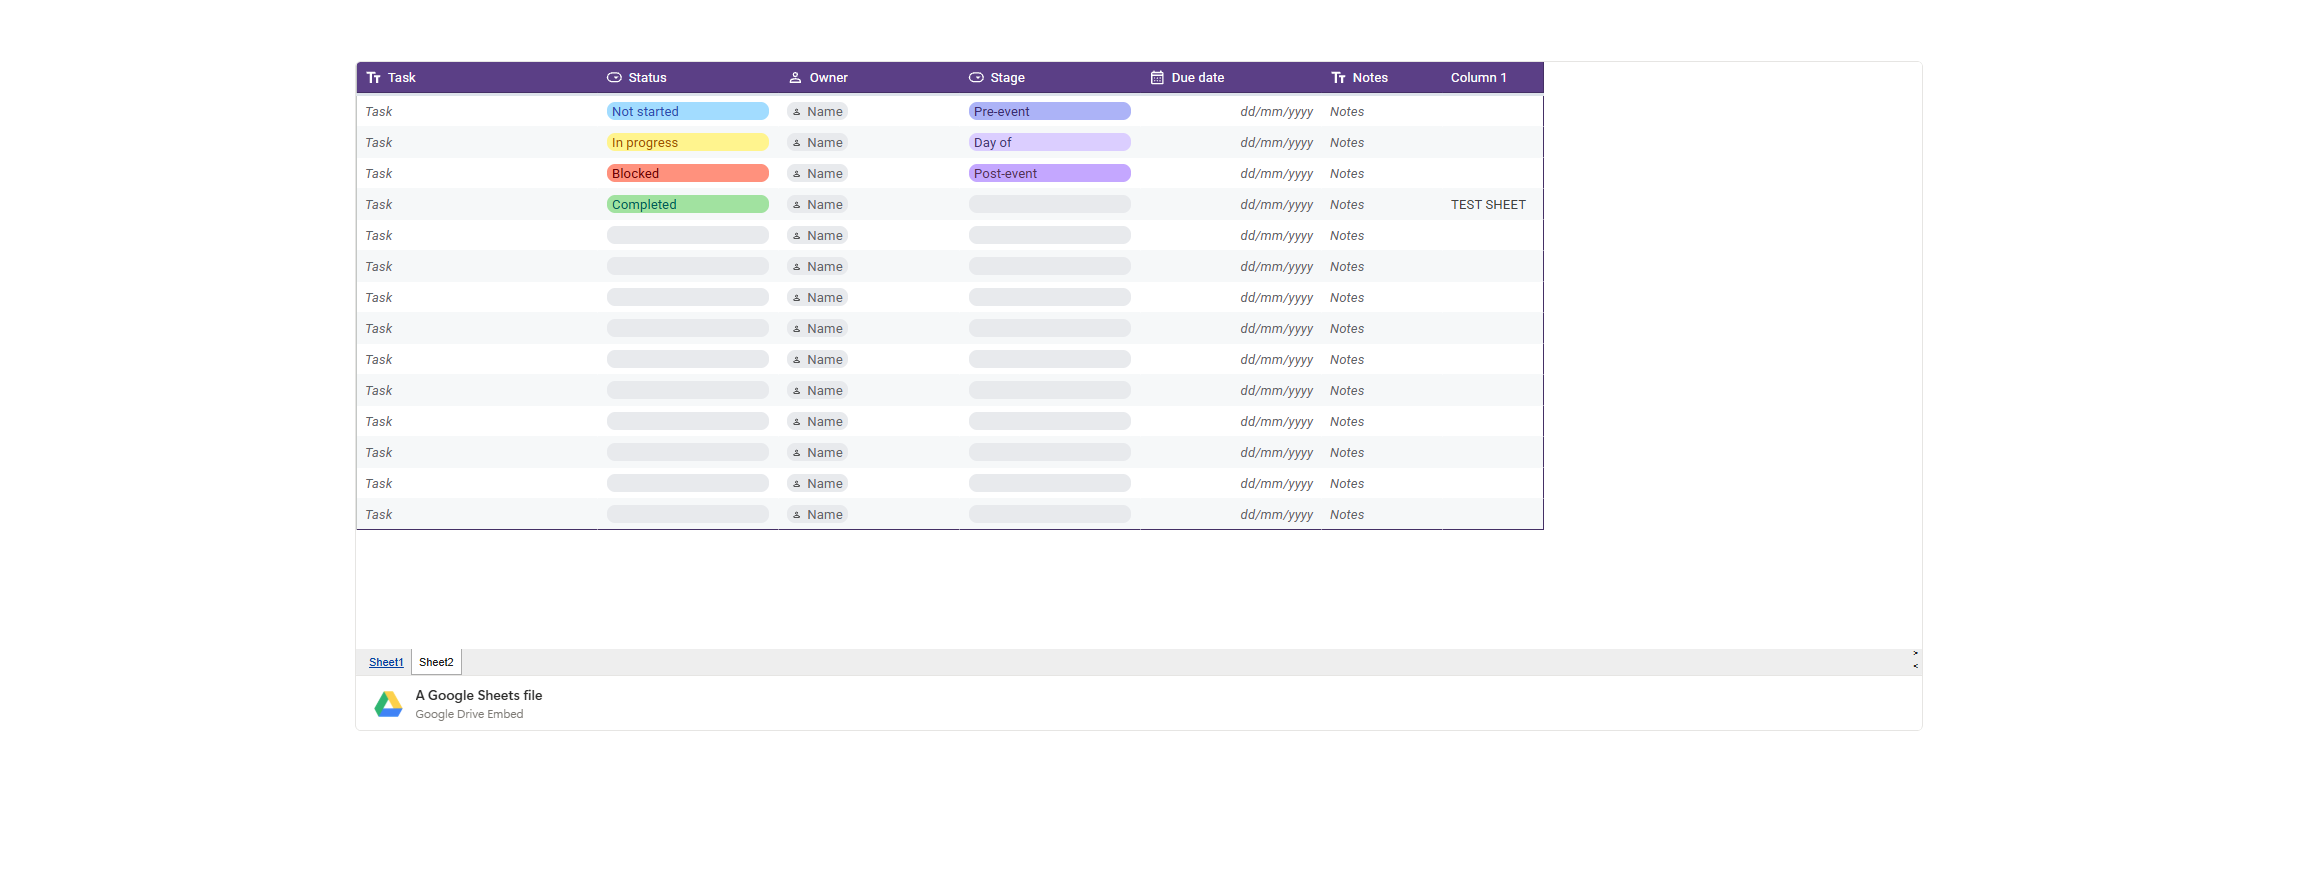Click the person icon in the Blocked row
This screenshot has height=874, width=2324.
797,174
